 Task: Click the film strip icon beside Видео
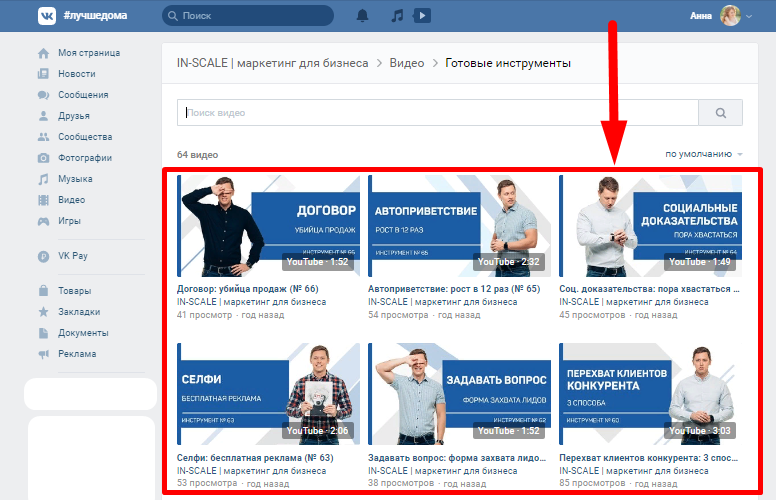tap(44, 200)
